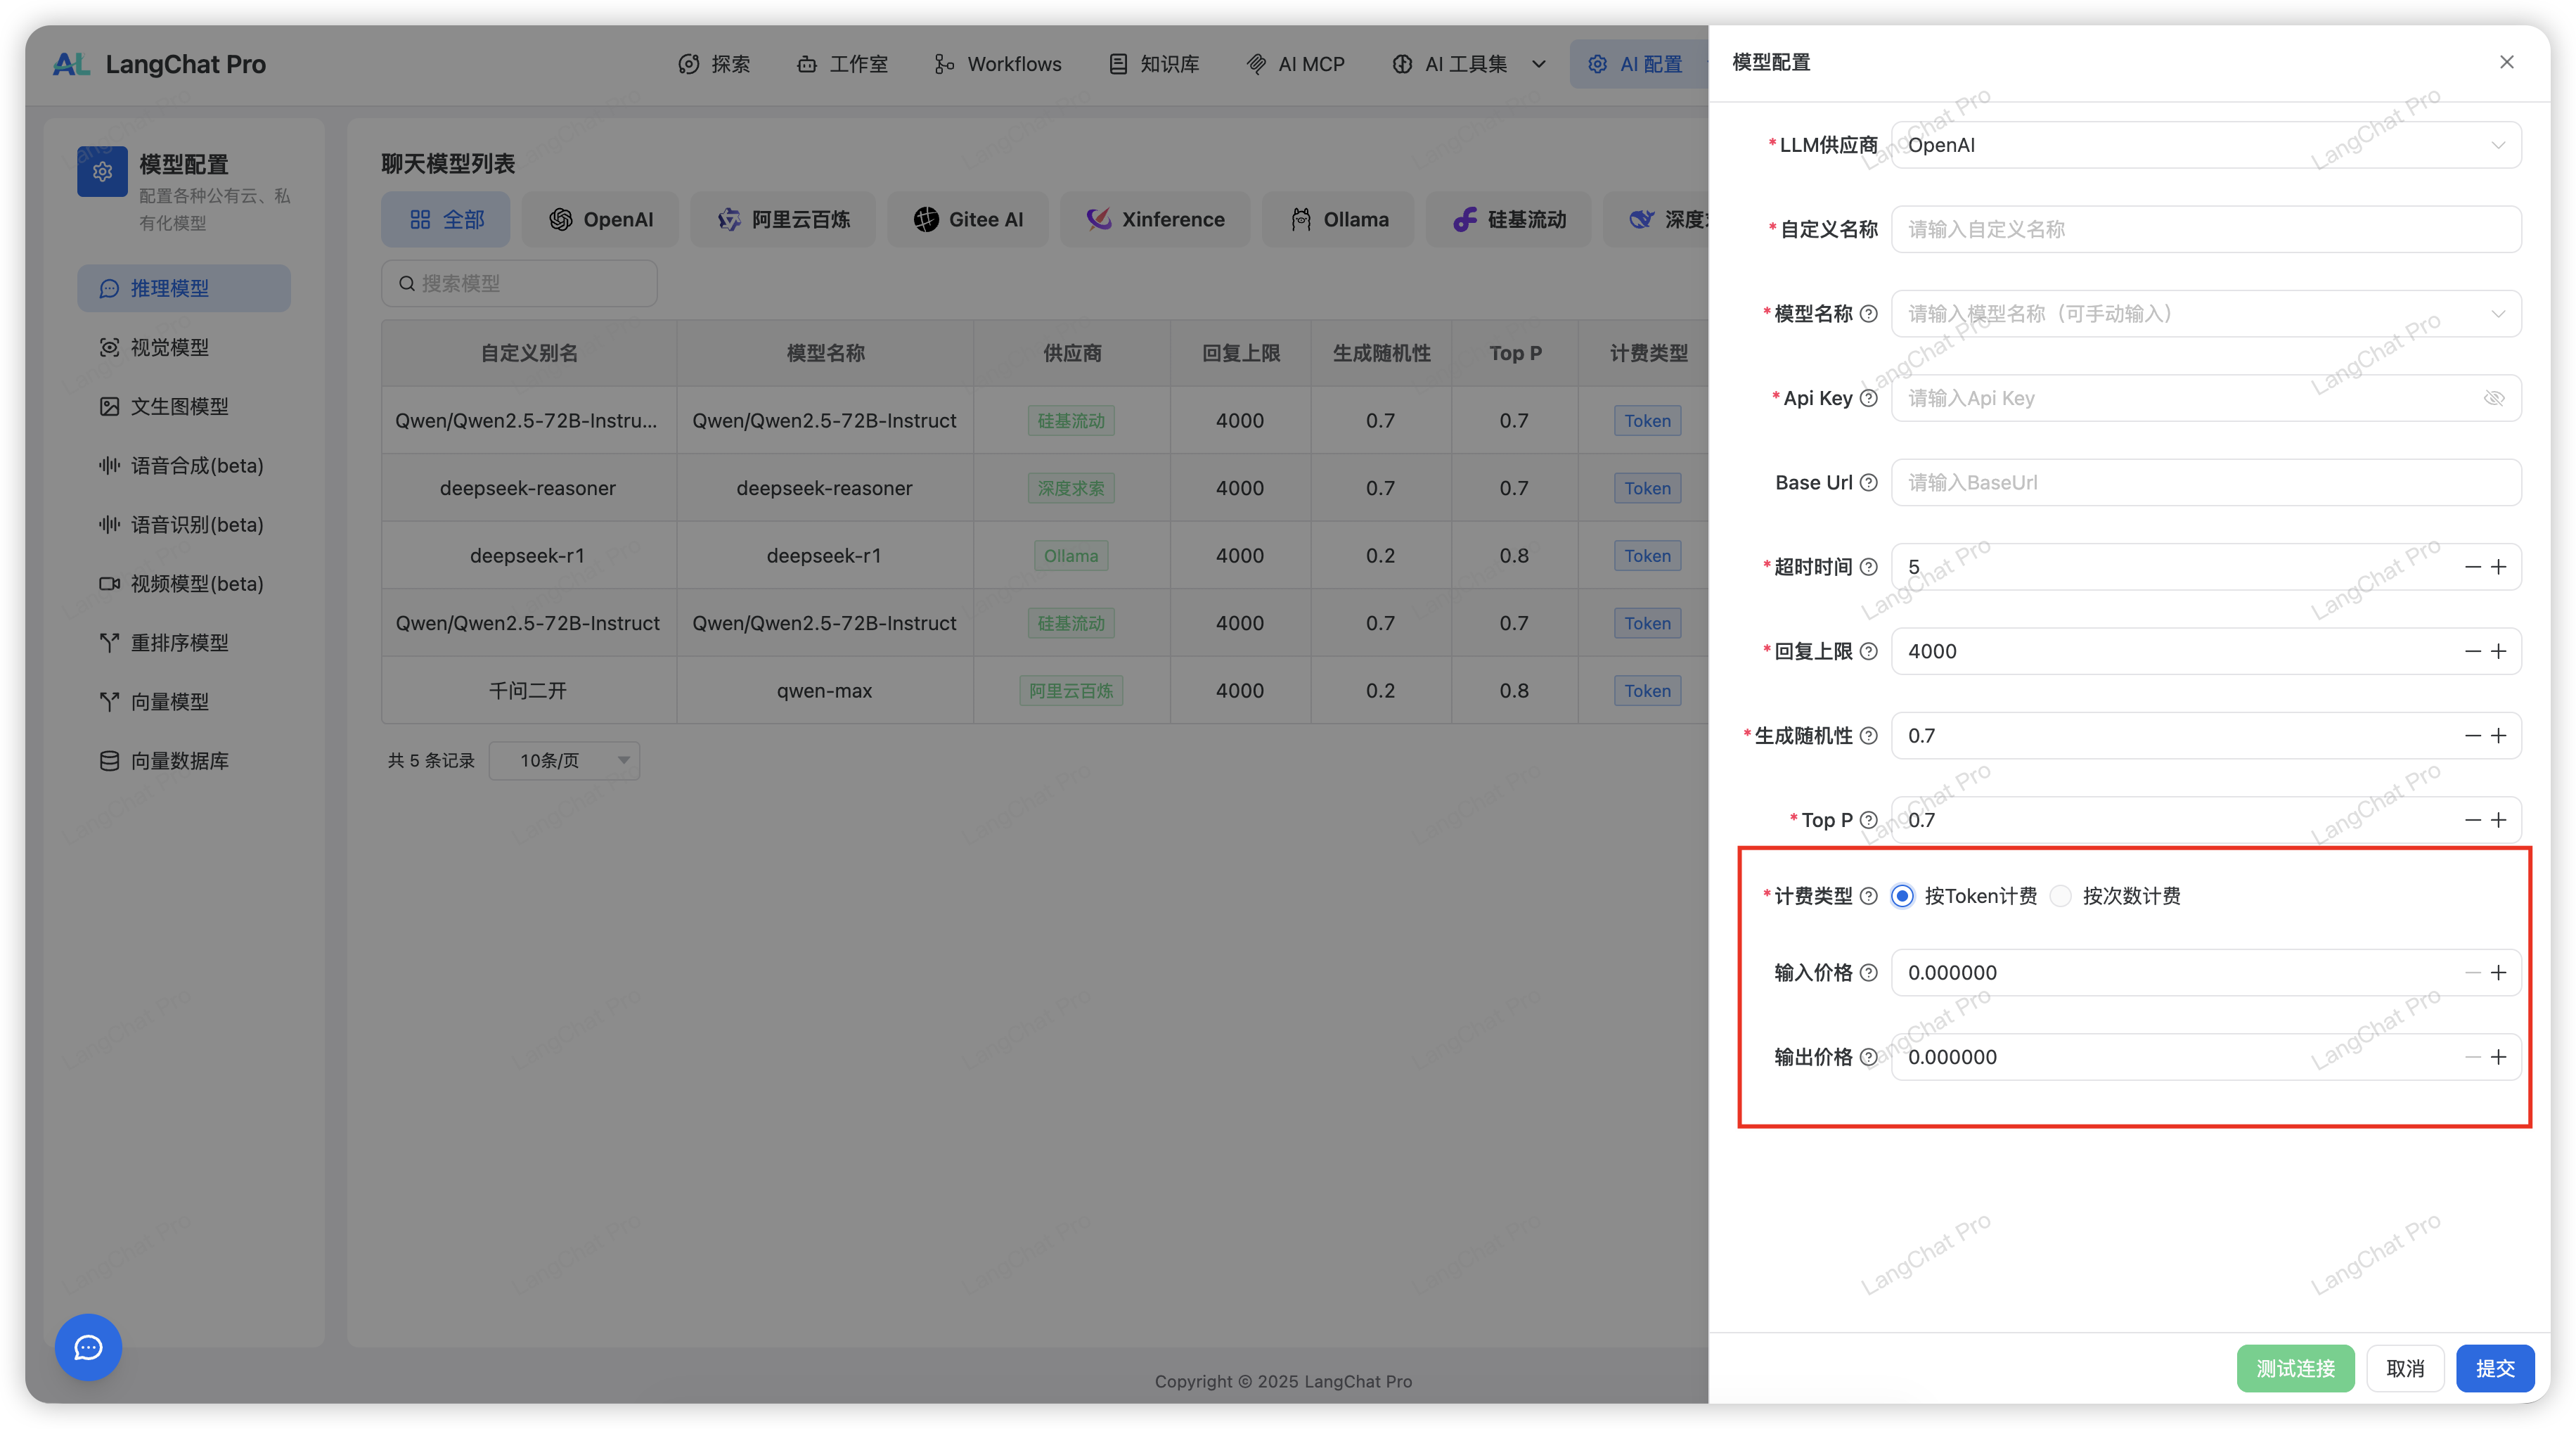Click the floating chat bubble icon
The image size is (2576, 1429).
(x=88, y=1347)
